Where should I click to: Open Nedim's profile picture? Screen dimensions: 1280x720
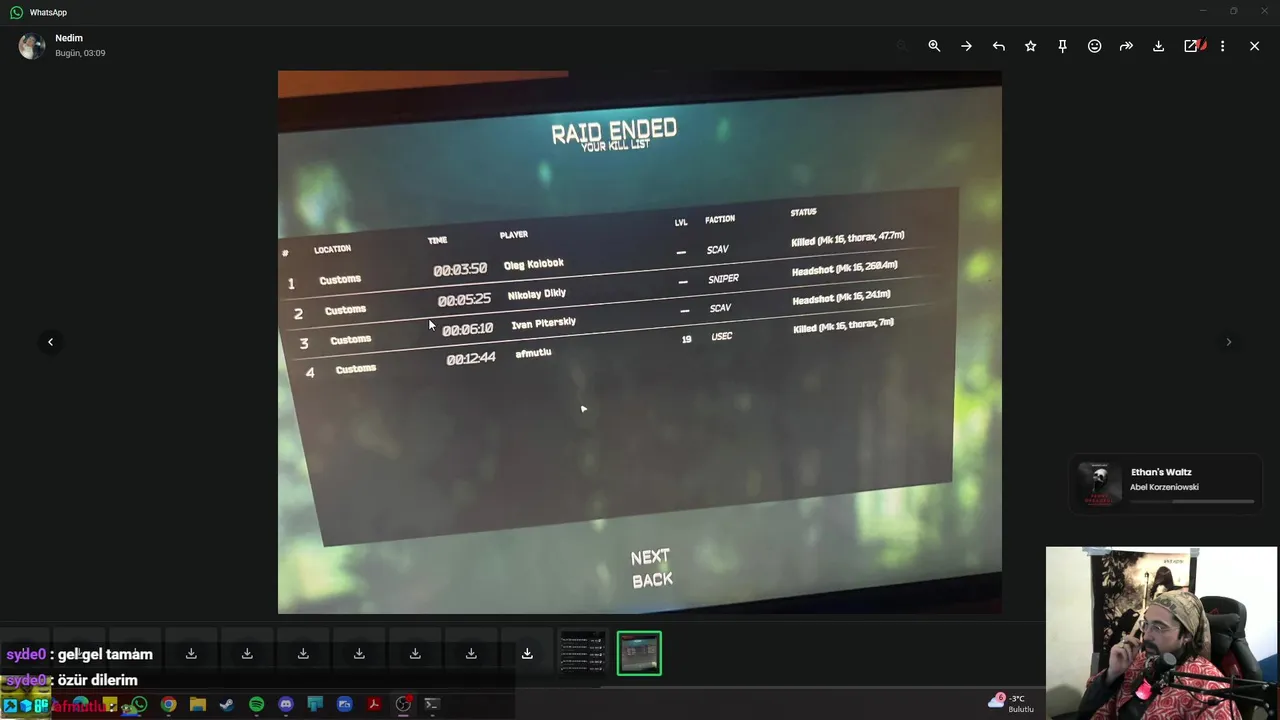pos(32,46)
